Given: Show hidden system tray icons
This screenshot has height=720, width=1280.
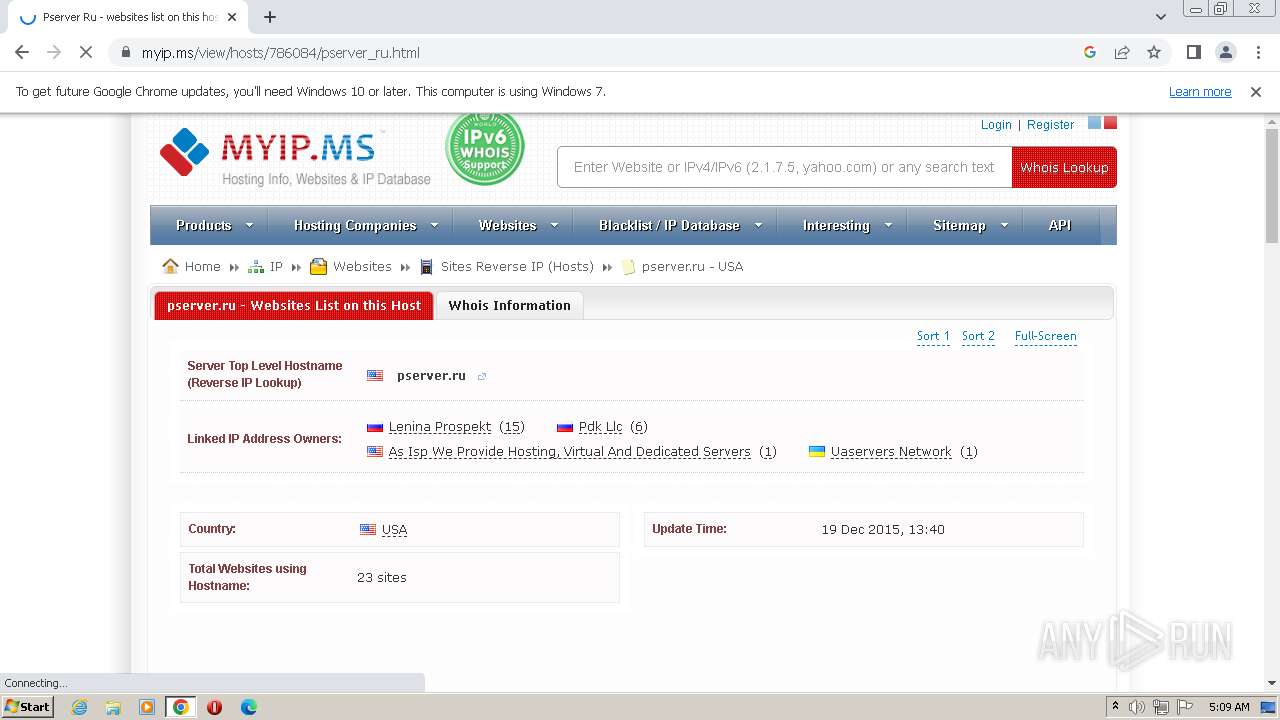Looking at the screenshot, I should tap(1116, 707).
